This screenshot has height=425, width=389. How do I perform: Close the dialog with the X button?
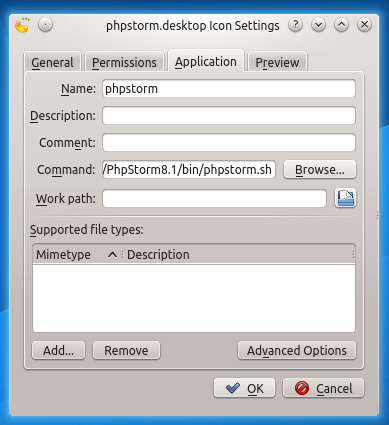[x=364, y=25]
